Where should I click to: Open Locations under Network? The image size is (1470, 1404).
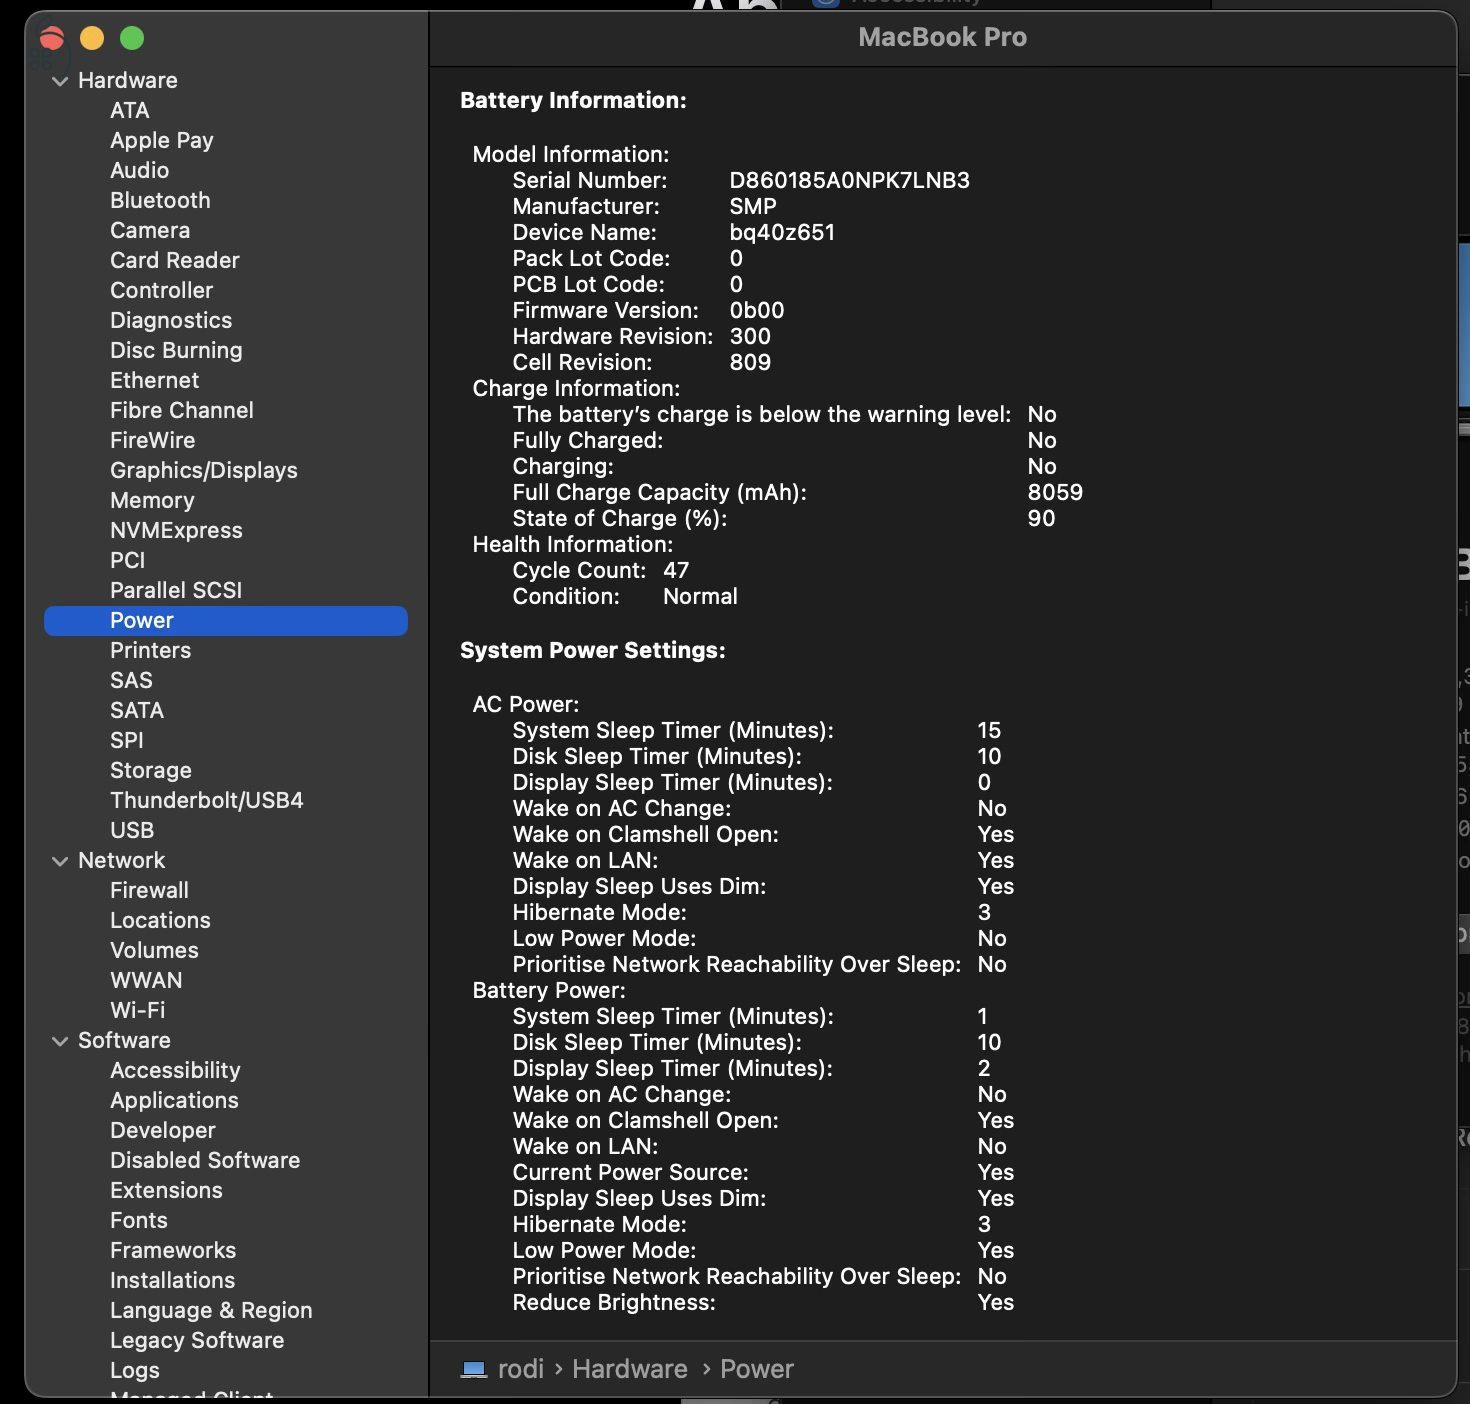pyautogui.click(x=160, y=920)
